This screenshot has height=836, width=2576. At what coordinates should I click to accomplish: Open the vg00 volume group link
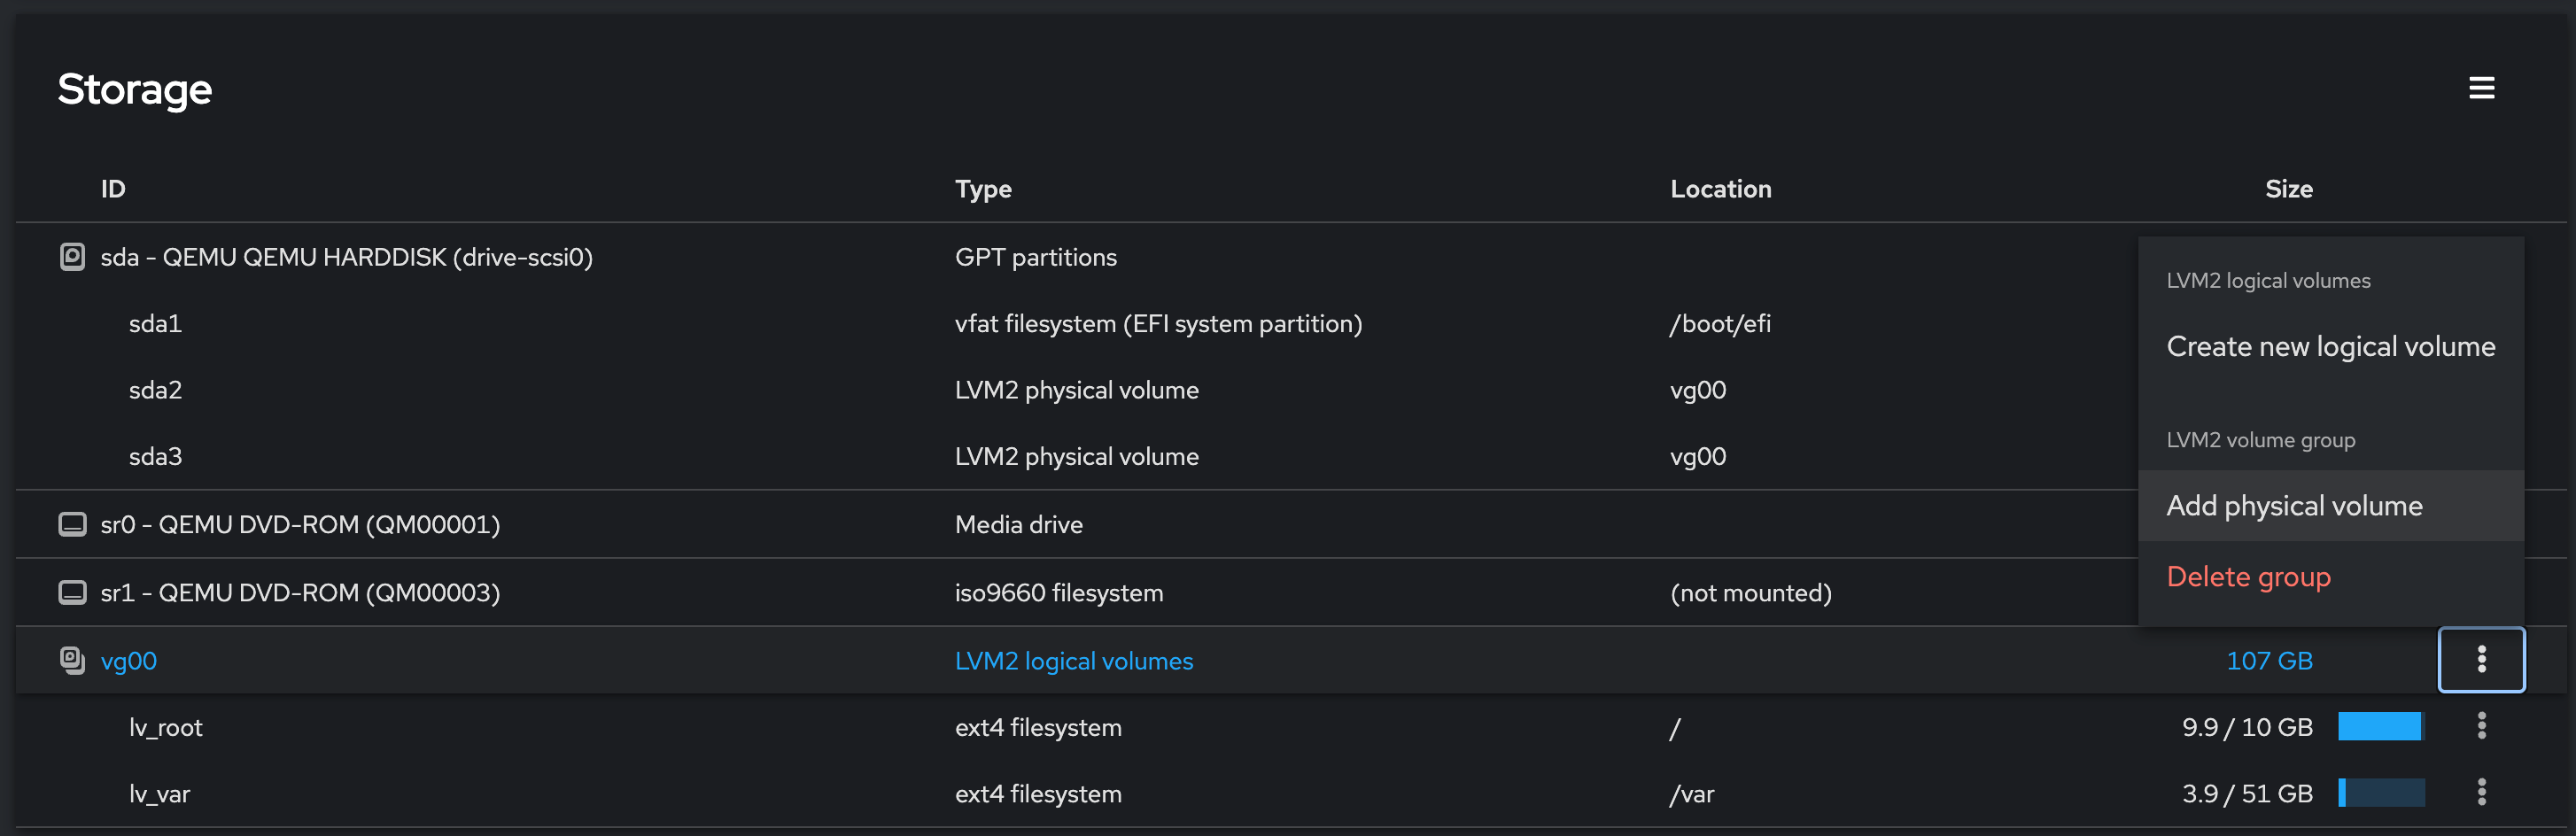[x=129, y=661]
